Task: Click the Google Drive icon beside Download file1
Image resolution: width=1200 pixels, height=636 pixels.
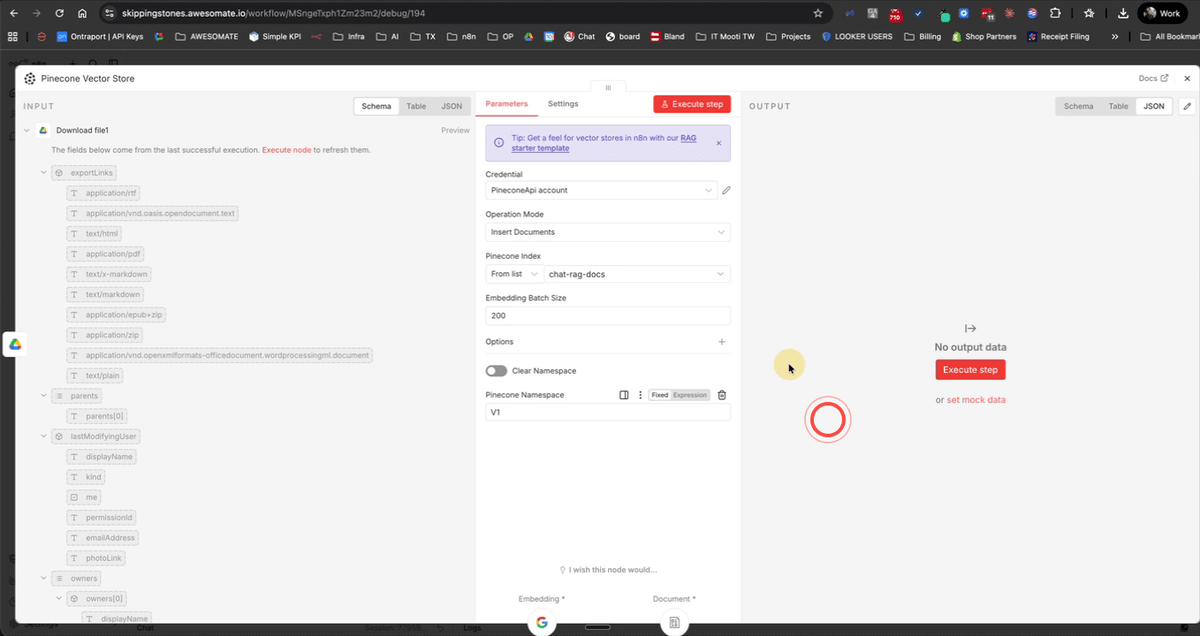Action: [x=43, y=130]
